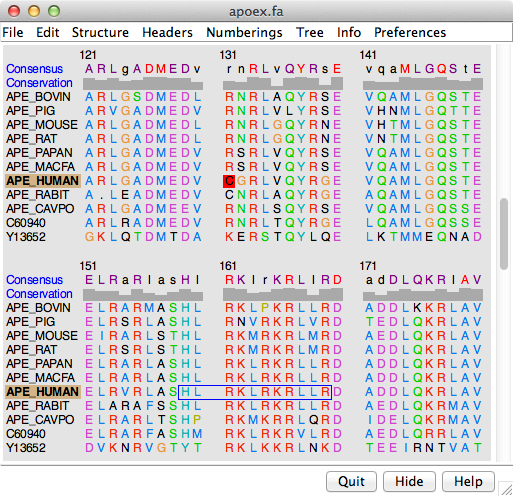The height and width of the screenshot is (496, 513).
Task: Click the top Consensus row label
Action: (x=34, y=69)
